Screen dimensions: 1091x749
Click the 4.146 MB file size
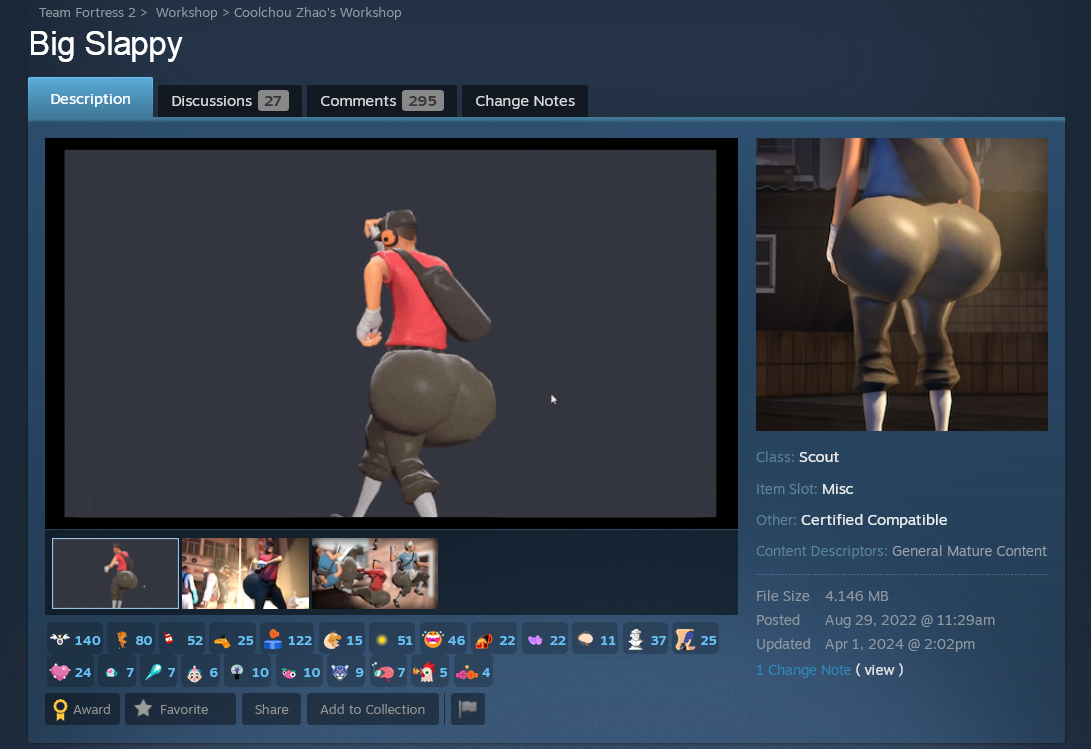coord(857,596)
